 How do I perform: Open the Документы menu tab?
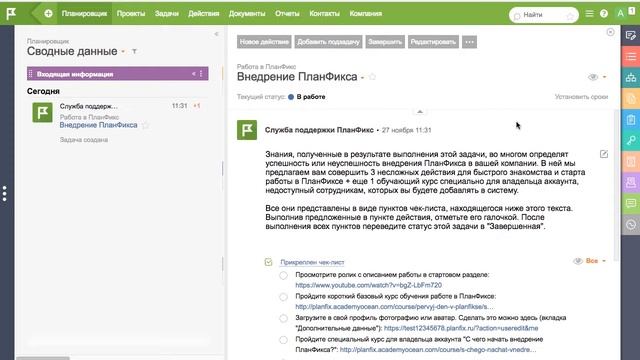click(247, 13)
